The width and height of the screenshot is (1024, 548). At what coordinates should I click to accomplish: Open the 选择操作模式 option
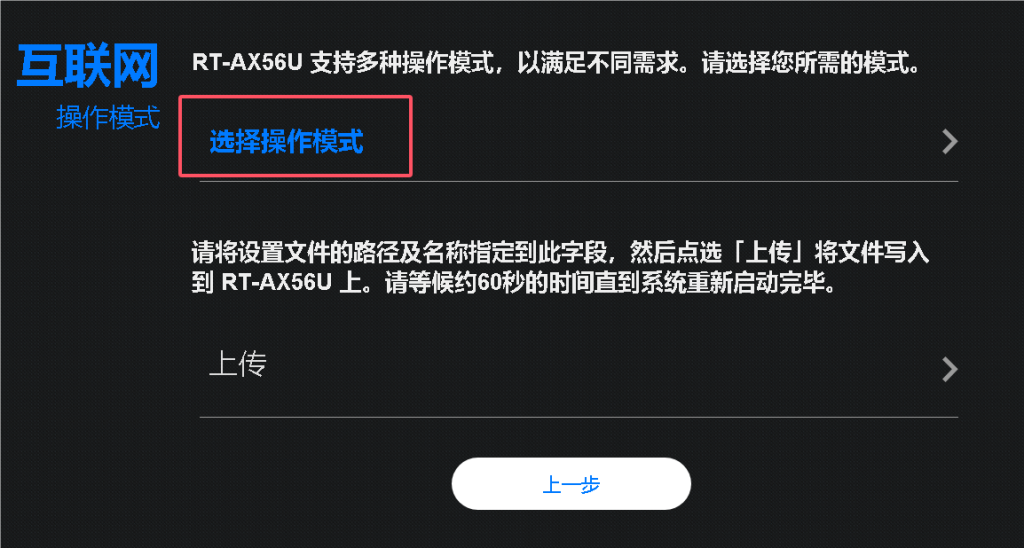[579, 142]
